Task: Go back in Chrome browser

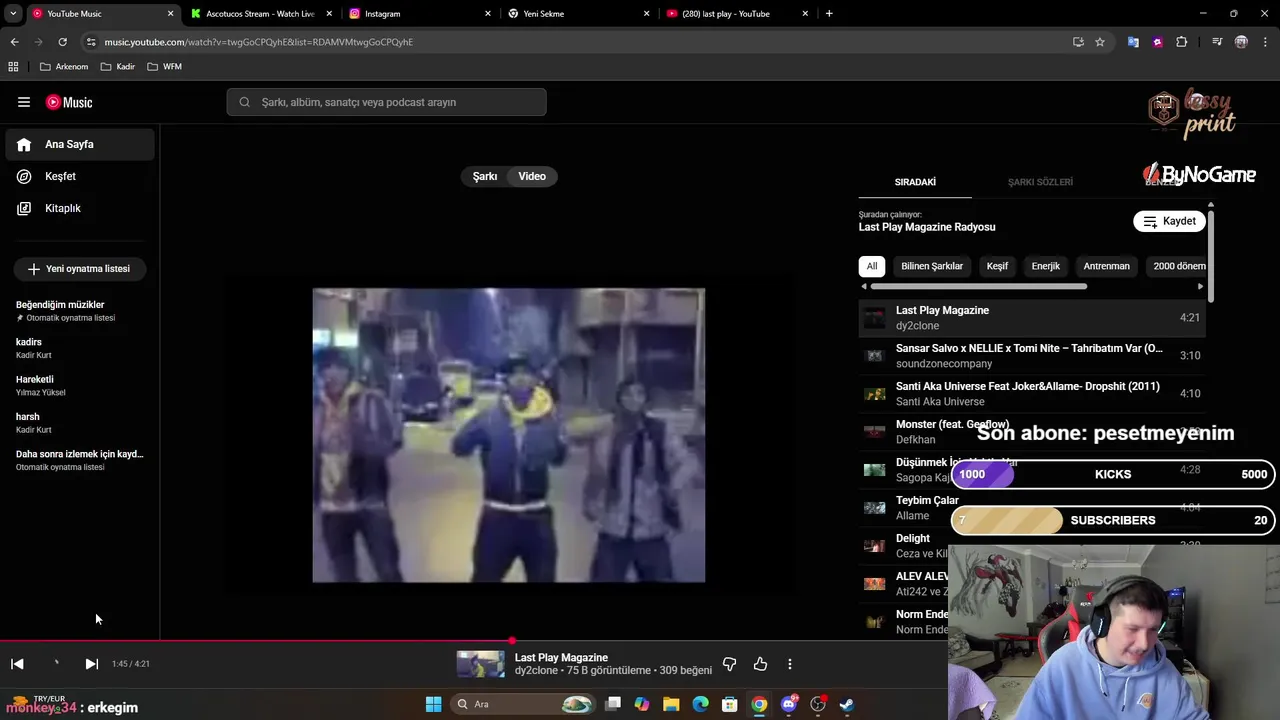Action: tap(14, 42)
